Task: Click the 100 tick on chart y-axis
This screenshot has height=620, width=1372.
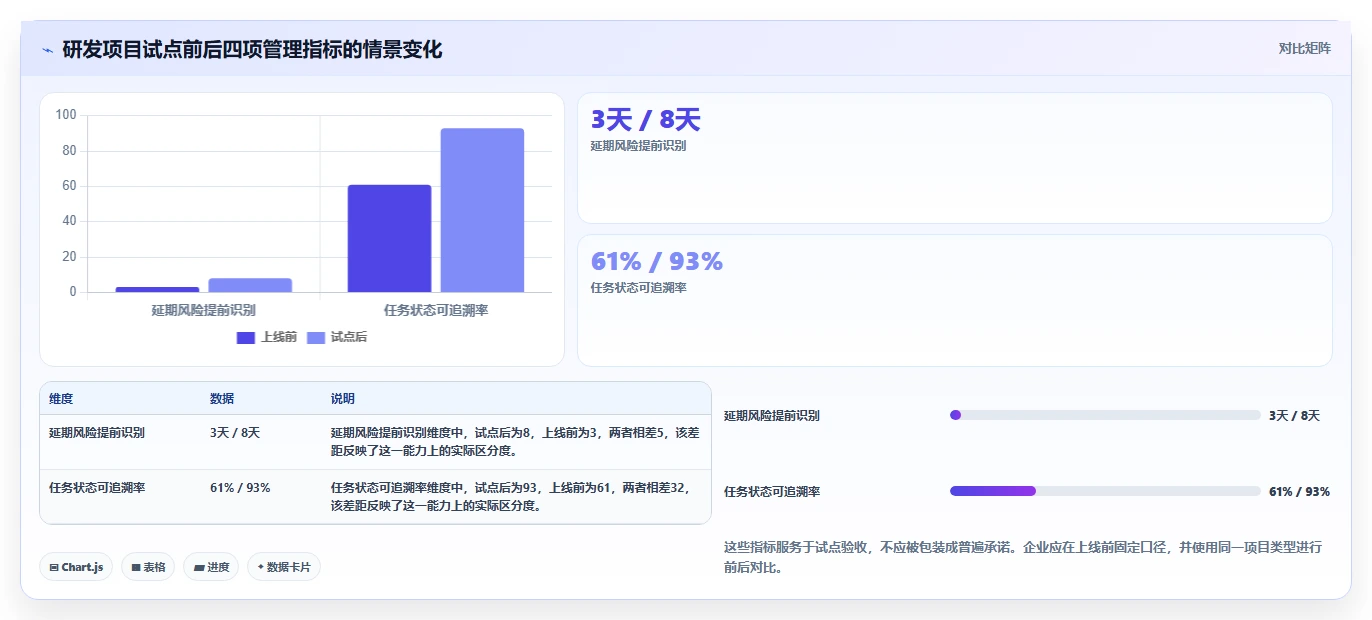Action: coord(66,115)
